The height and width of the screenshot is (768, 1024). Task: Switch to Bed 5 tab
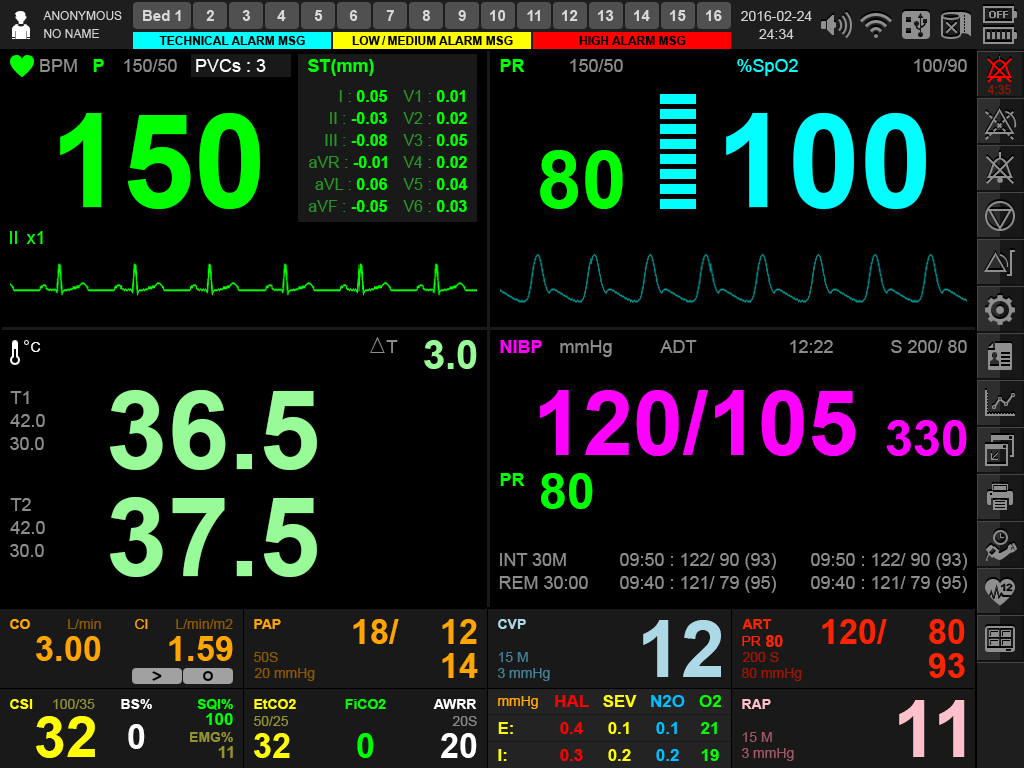(x=317, y=15)
